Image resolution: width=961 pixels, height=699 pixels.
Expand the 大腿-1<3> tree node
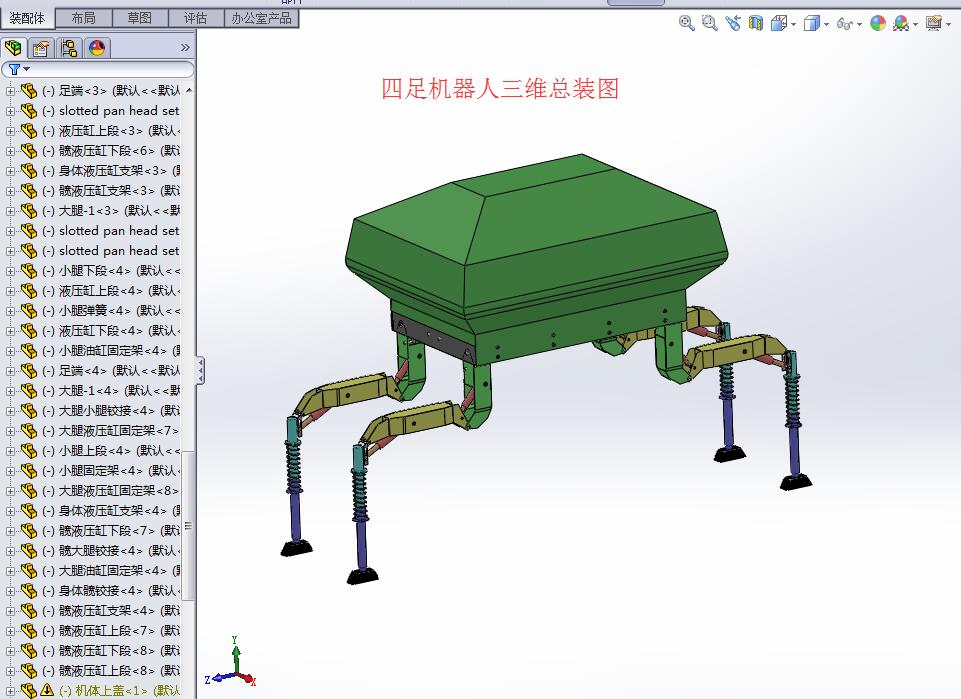pyautogui.click(x=10, y=211)
